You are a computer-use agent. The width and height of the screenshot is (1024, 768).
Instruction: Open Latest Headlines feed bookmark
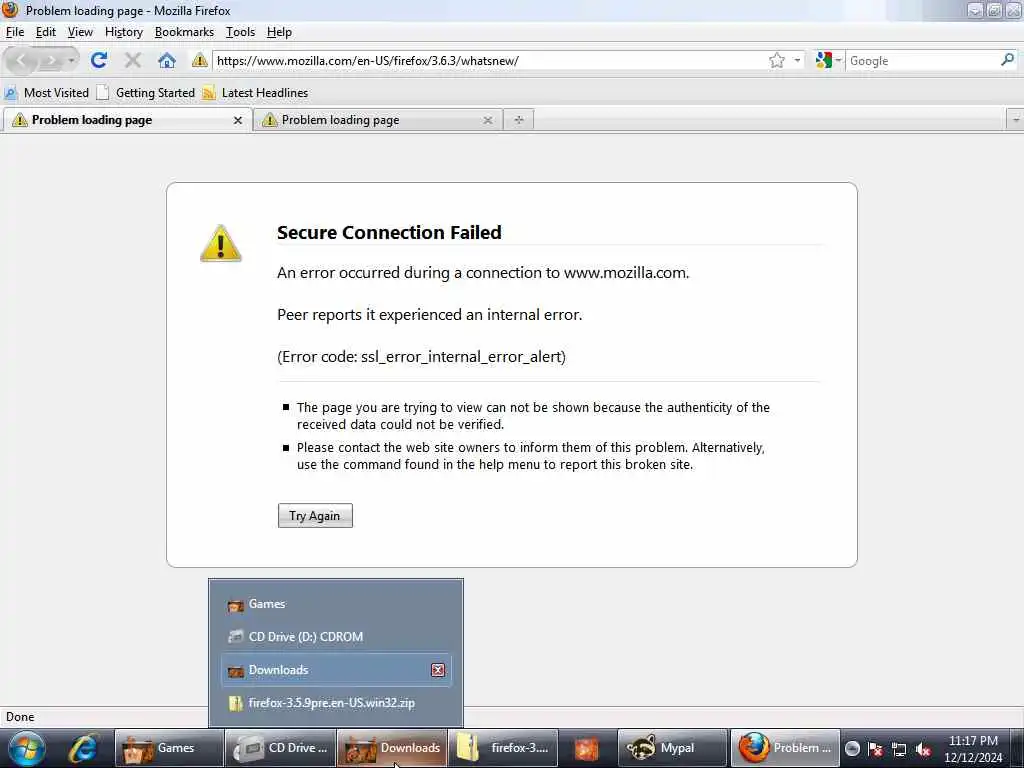pos(255,93)
